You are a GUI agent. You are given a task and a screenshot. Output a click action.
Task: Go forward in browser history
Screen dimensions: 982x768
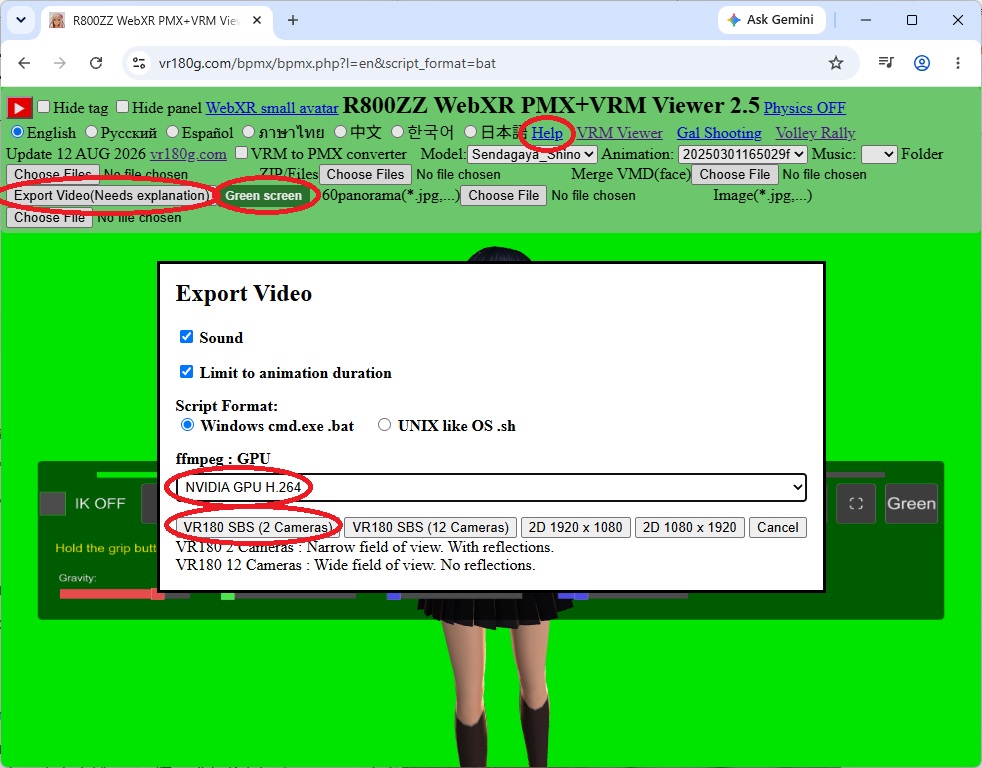[59, 63]
